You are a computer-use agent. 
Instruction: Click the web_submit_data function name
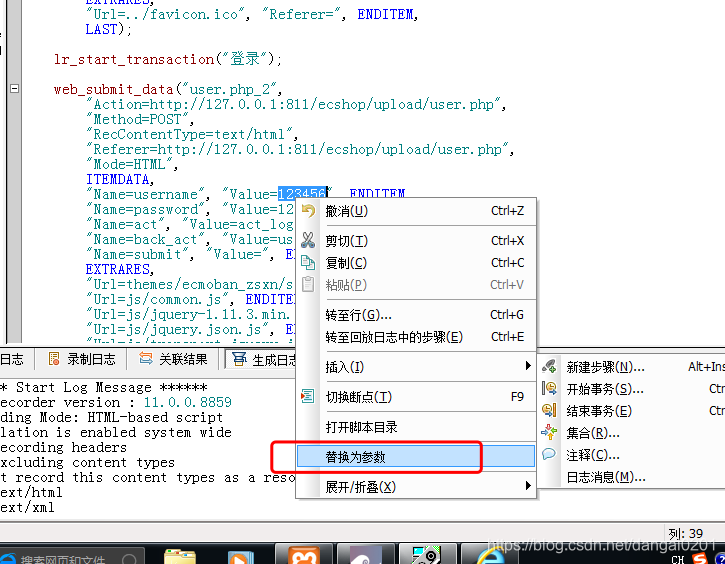click(x=114, y=89)
